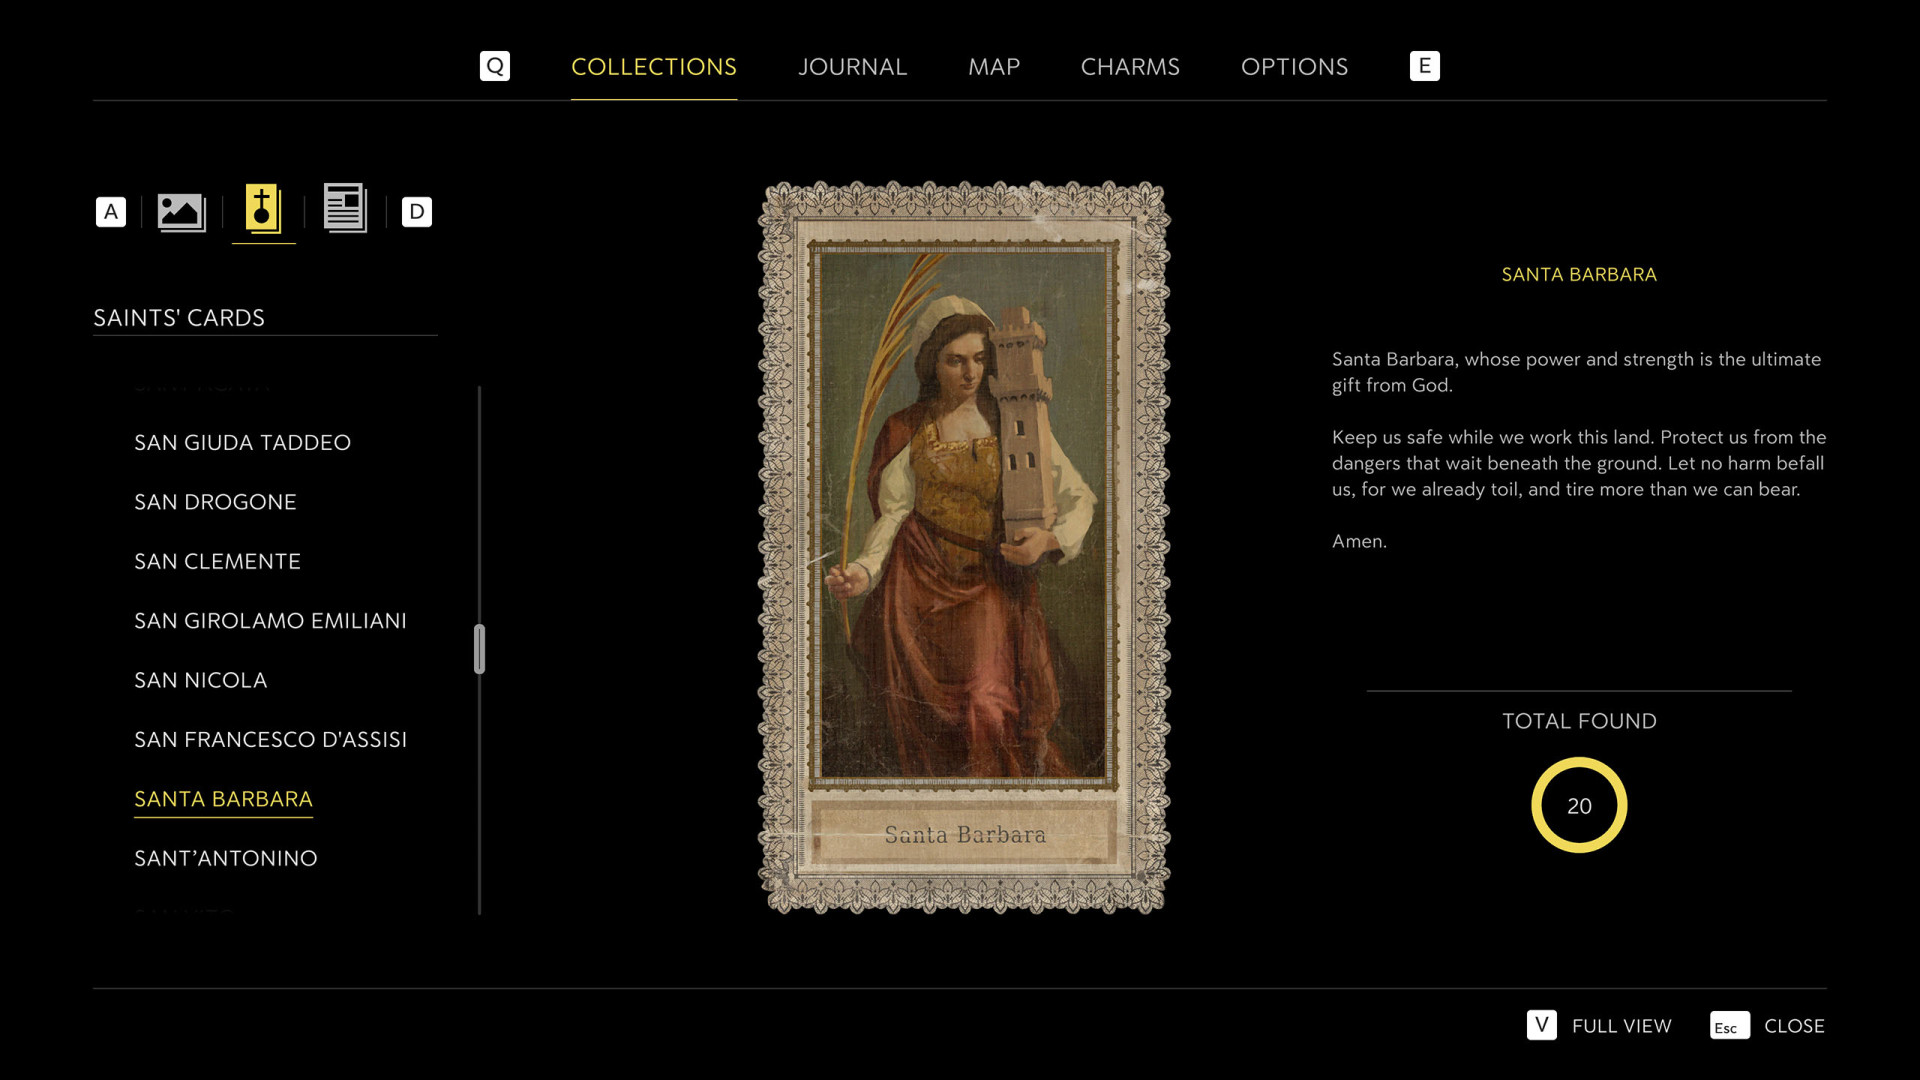Select San Girolamo Emiliani entry
Screen dimensions: 1920x1080
[271, 621]
